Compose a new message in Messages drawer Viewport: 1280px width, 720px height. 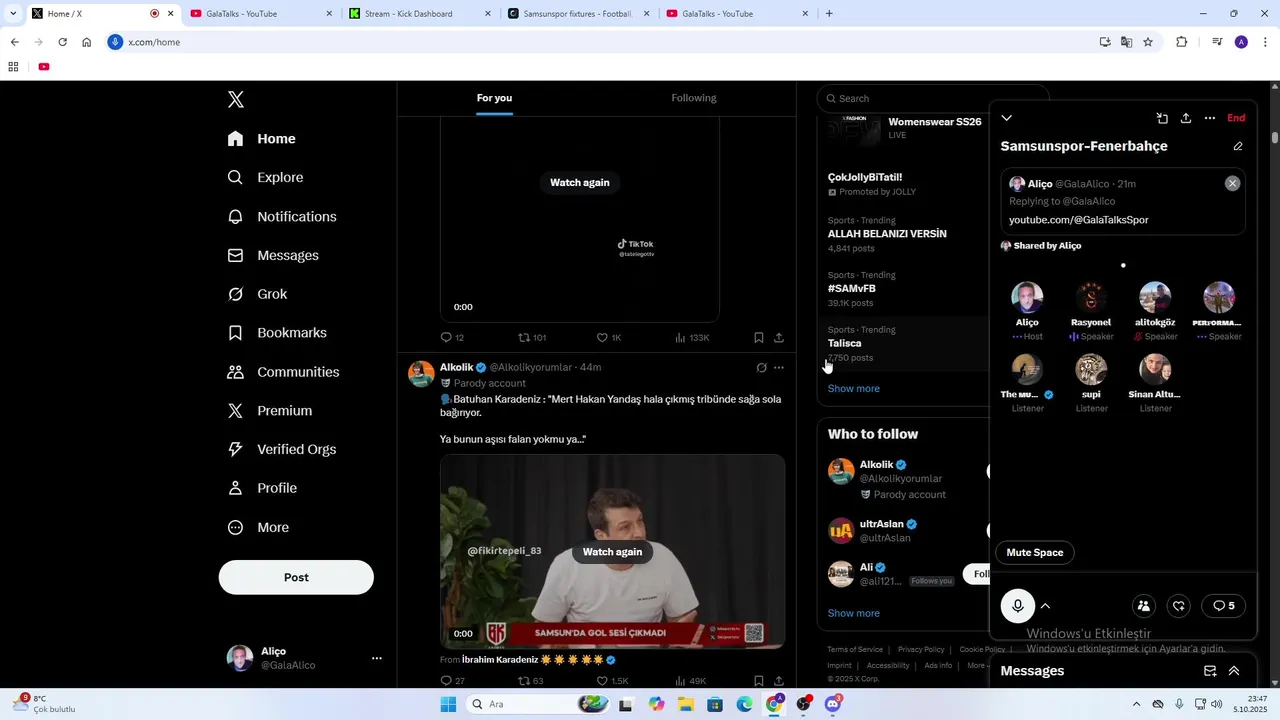pos(1210,671)
